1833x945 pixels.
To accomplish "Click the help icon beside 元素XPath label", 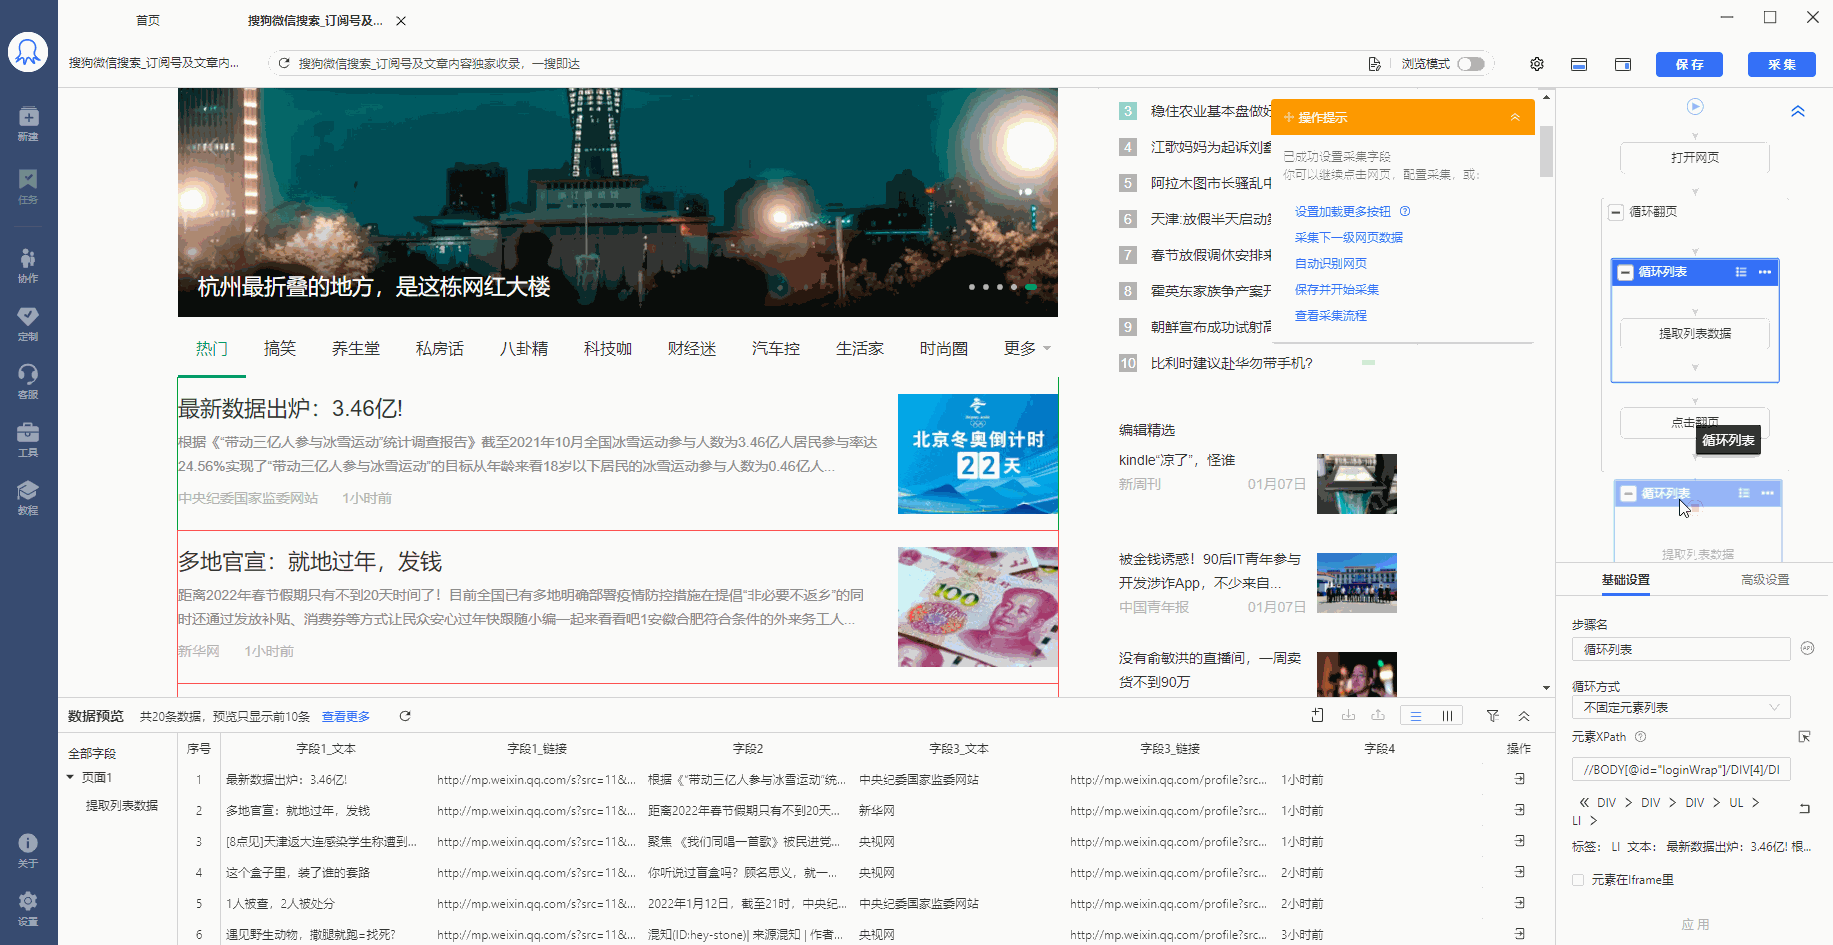I will [1640, 737].
